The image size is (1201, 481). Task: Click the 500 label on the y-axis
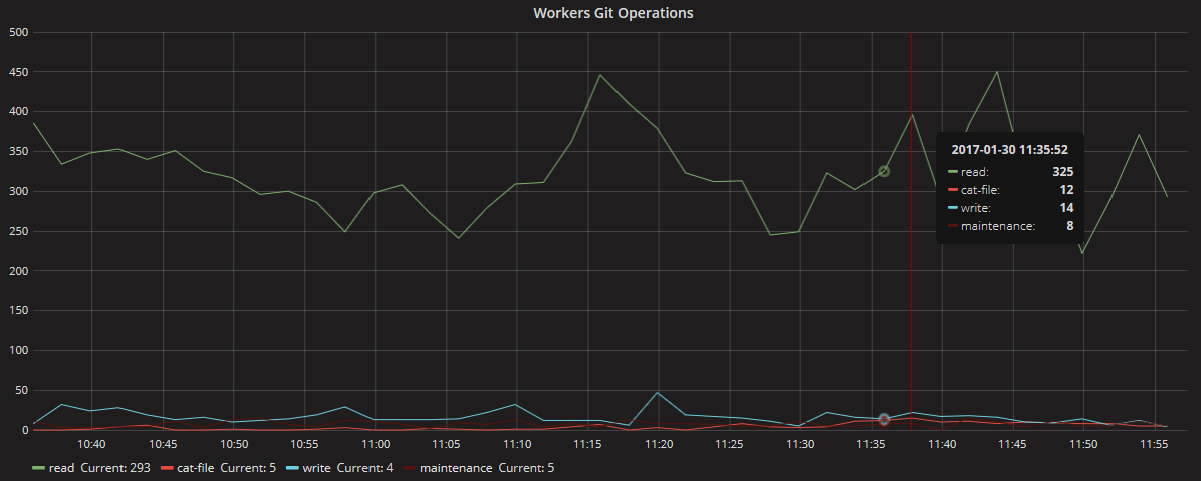tap(16, 32)
